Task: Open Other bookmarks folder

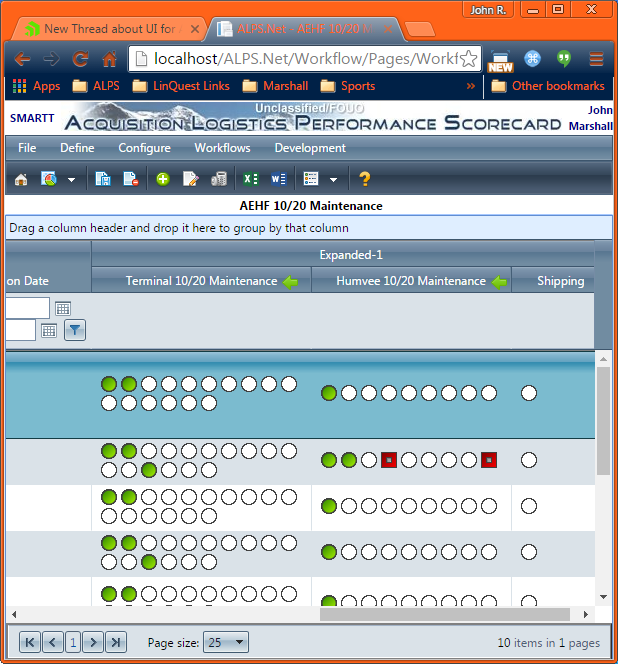Action: (548, 86)
